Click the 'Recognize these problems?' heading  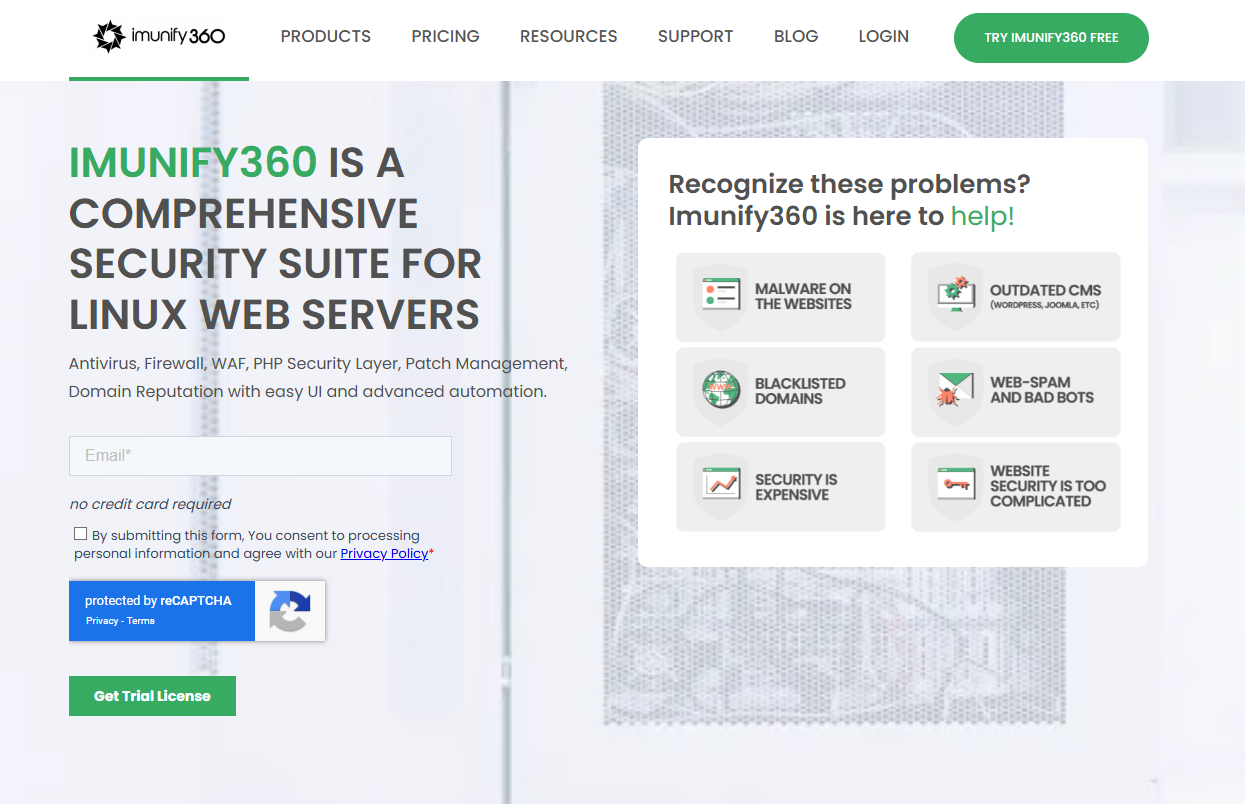(849, 184)
